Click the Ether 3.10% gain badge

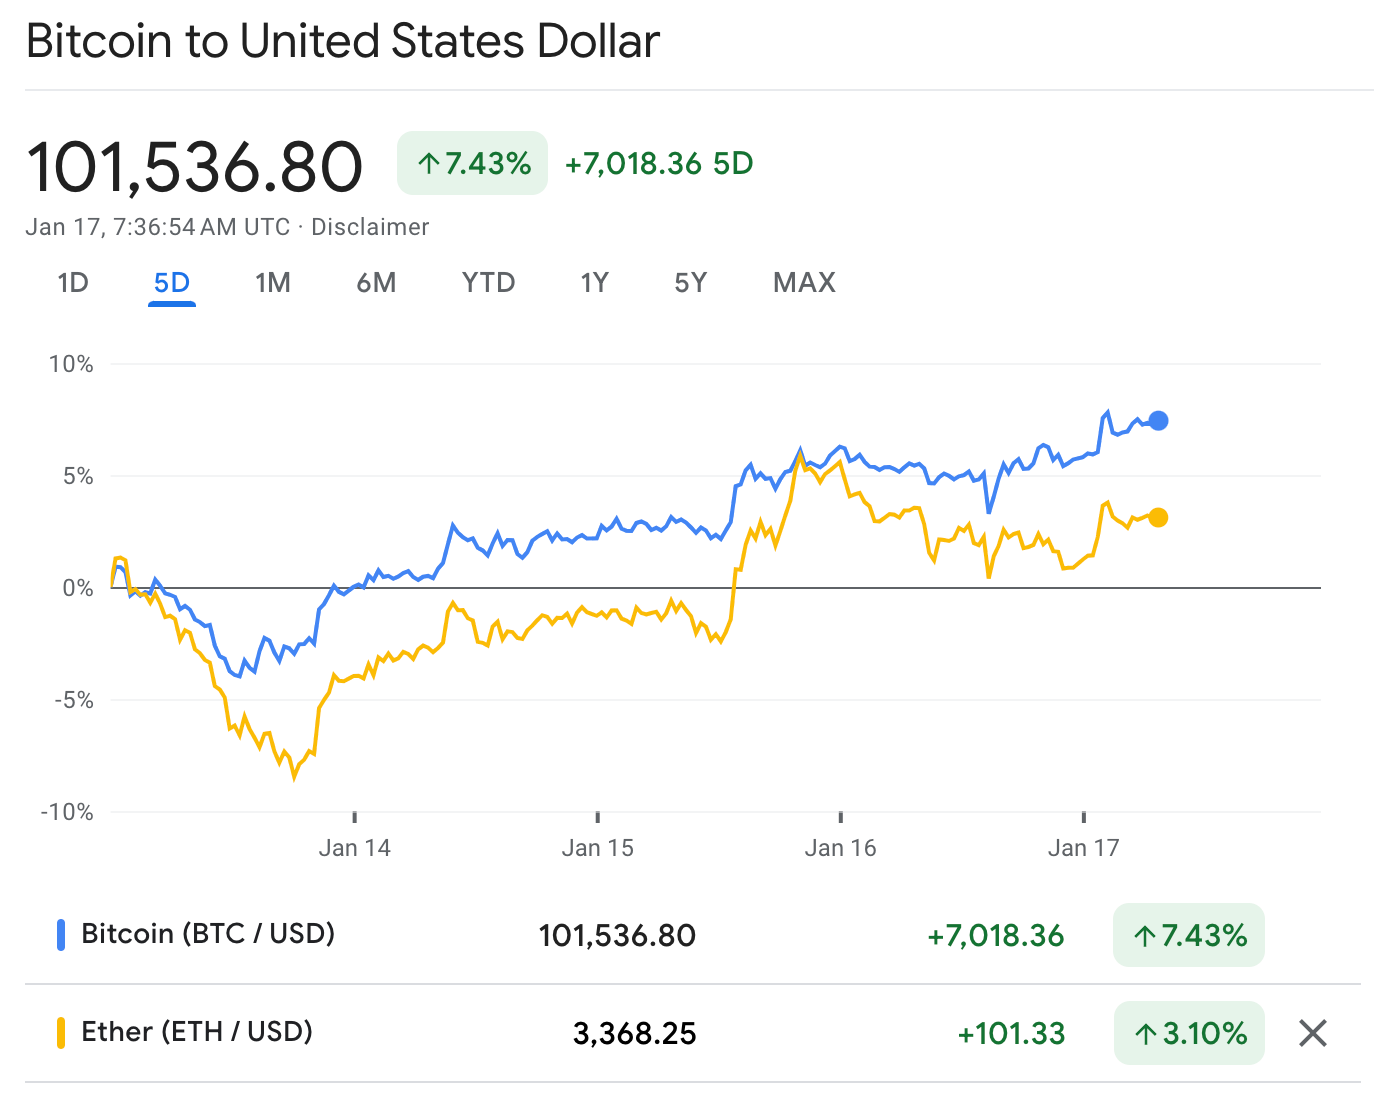[1188, 1033]
